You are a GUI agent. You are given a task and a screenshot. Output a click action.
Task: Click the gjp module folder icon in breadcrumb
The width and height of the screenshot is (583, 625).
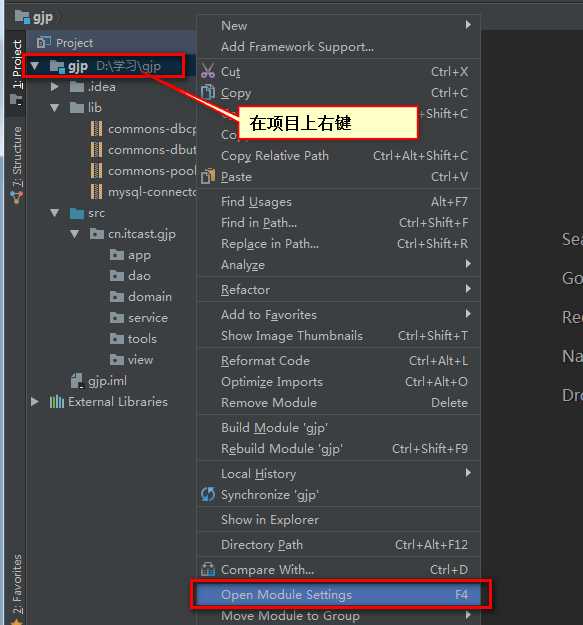click(22, 17)
